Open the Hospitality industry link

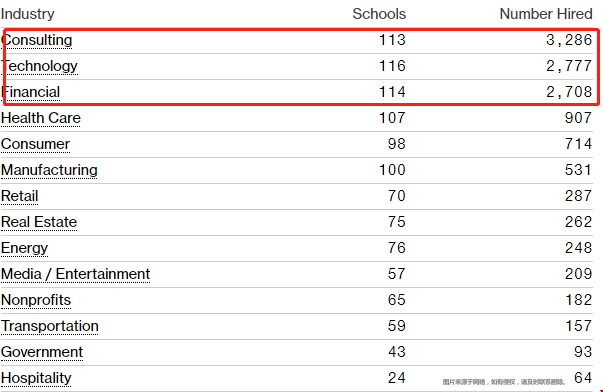36,378
